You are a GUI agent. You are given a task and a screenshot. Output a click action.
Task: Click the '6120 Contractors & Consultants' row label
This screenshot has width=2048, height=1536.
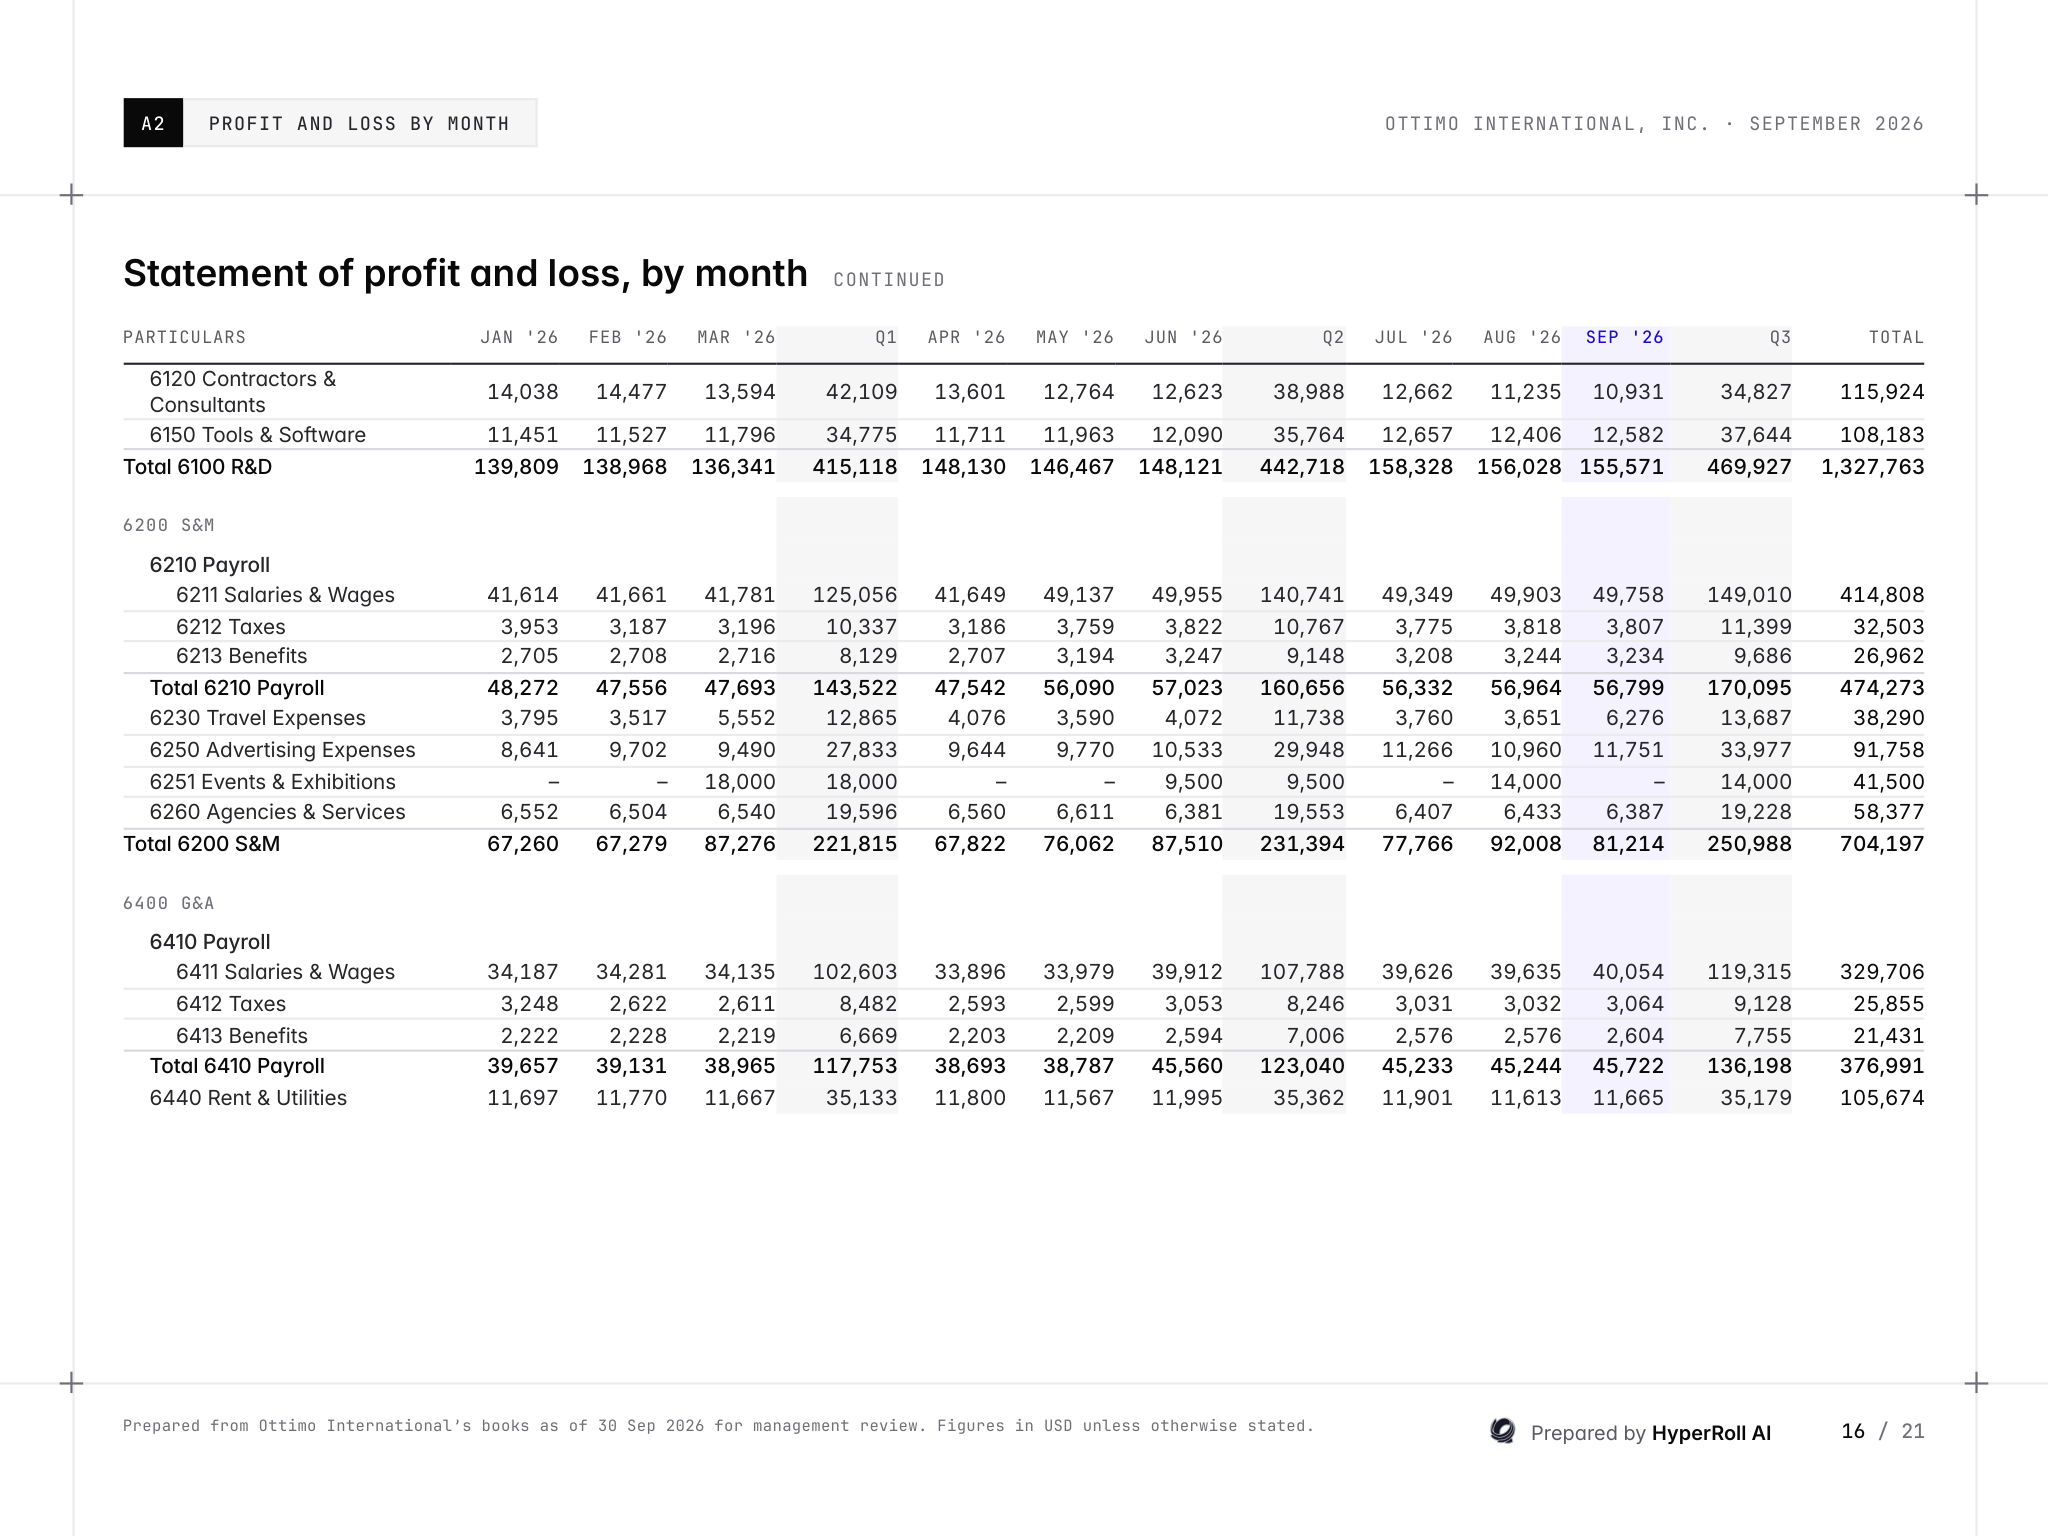click(243, 392)
